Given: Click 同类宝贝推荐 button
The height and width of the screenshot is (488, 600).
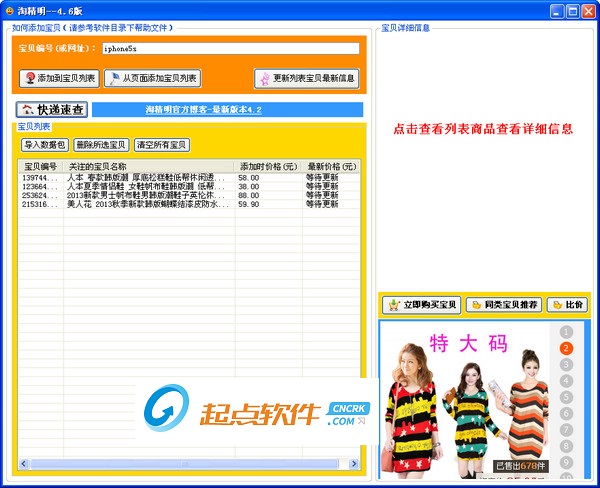Looking at the screenshot, I should tap(504, 305).
